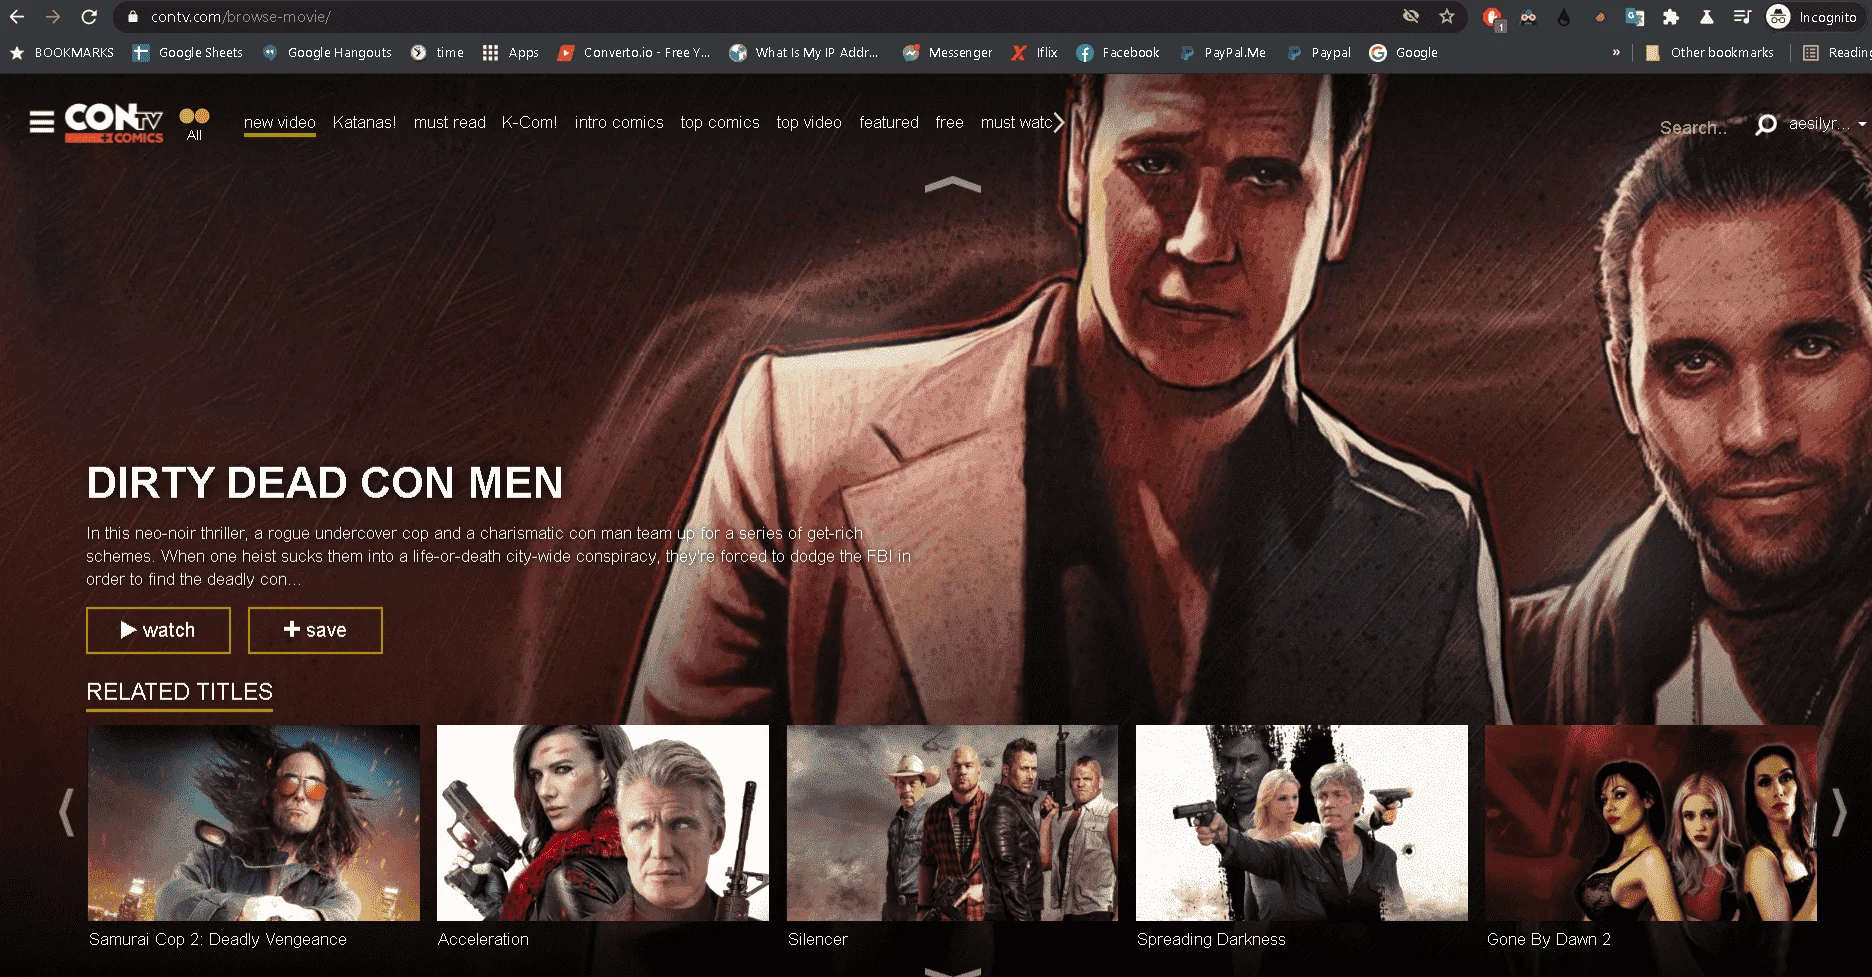
Task: Open the Reading list icon
Action: [1811, 53]
